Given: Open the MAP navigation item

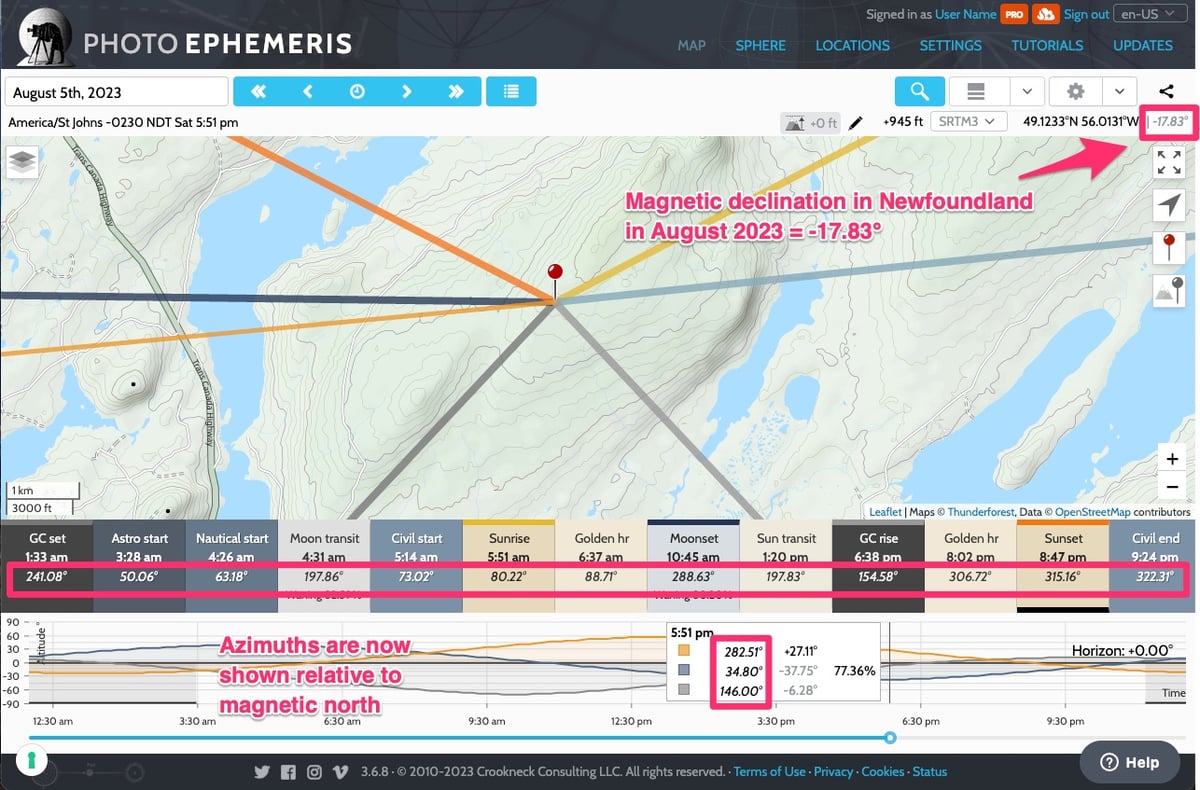Looking at the screenshot, I should (691, 45).
